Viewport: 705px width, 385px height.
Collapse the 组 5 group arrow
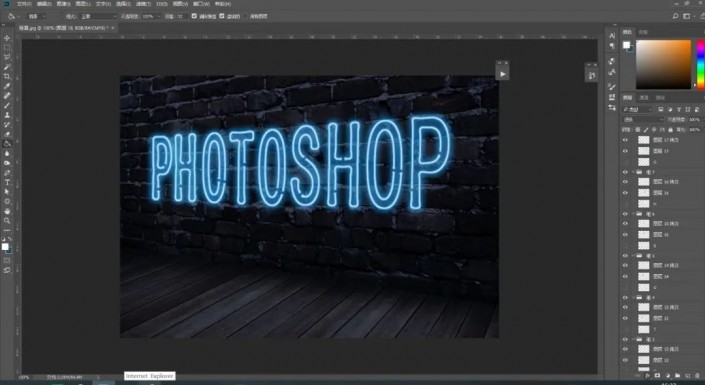point(634,255)
